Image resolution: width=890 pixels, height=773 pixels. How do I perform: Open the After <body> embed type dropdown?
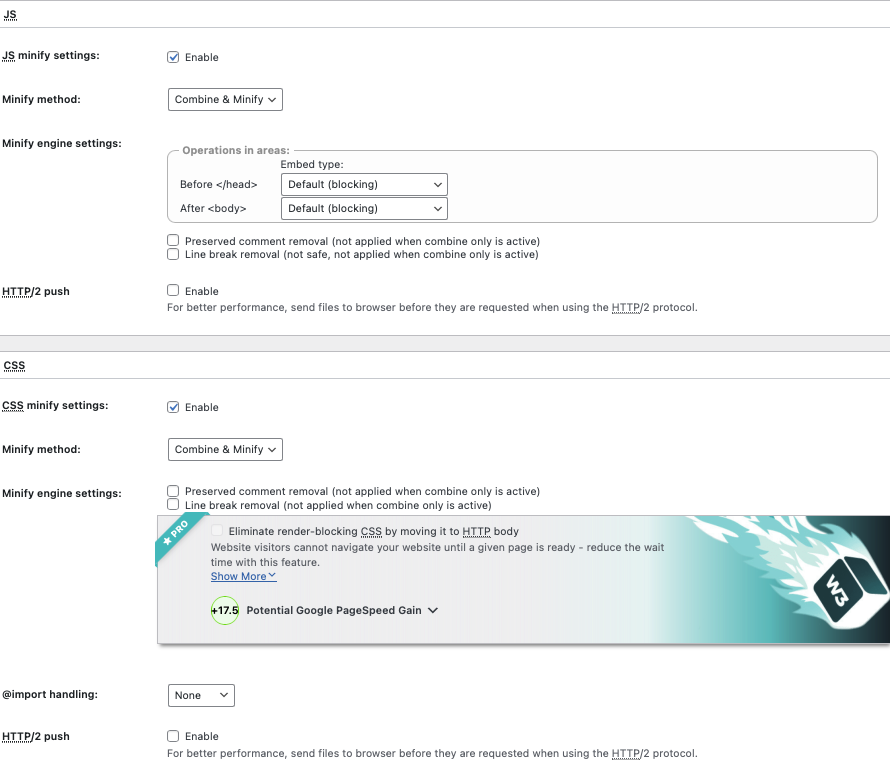click(x=364, y=208)
